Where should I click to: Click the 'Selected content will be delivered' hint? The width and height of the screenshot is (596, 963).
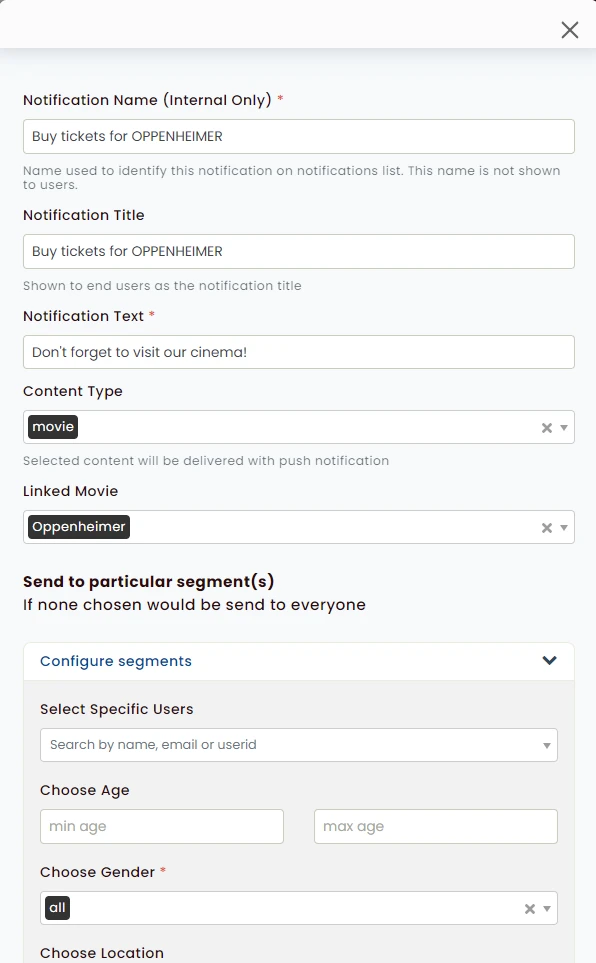206,461
